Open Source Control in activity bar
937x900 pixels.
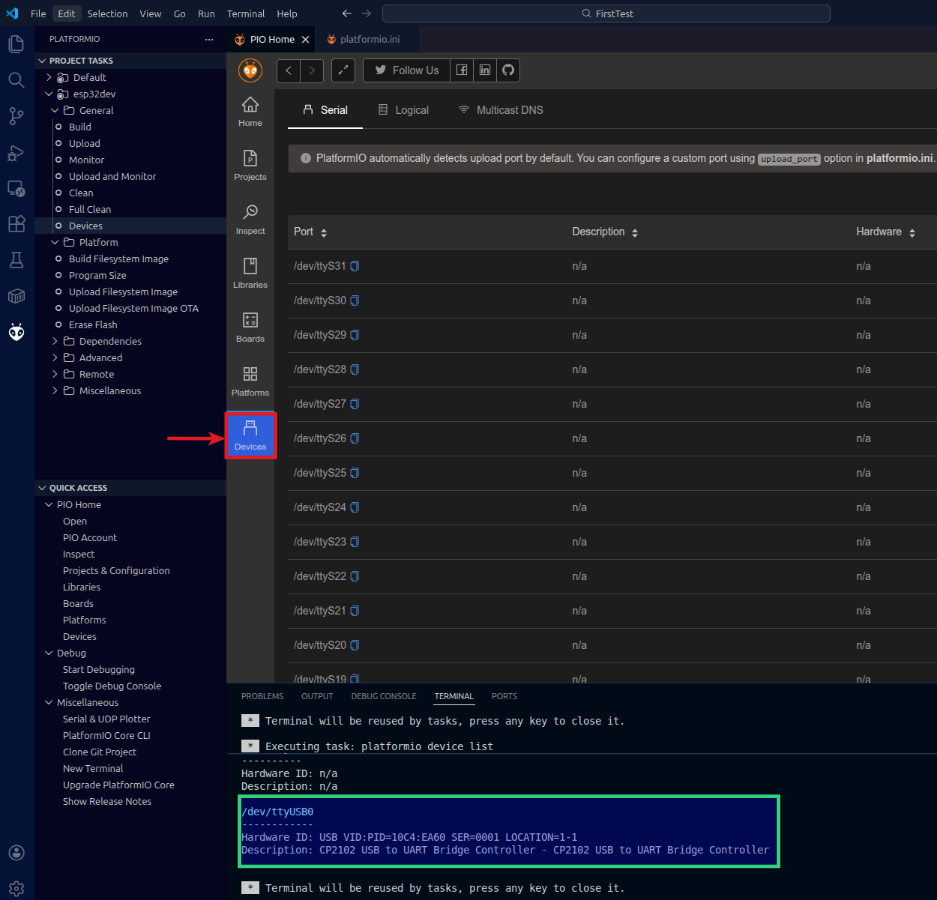(16, 116)
